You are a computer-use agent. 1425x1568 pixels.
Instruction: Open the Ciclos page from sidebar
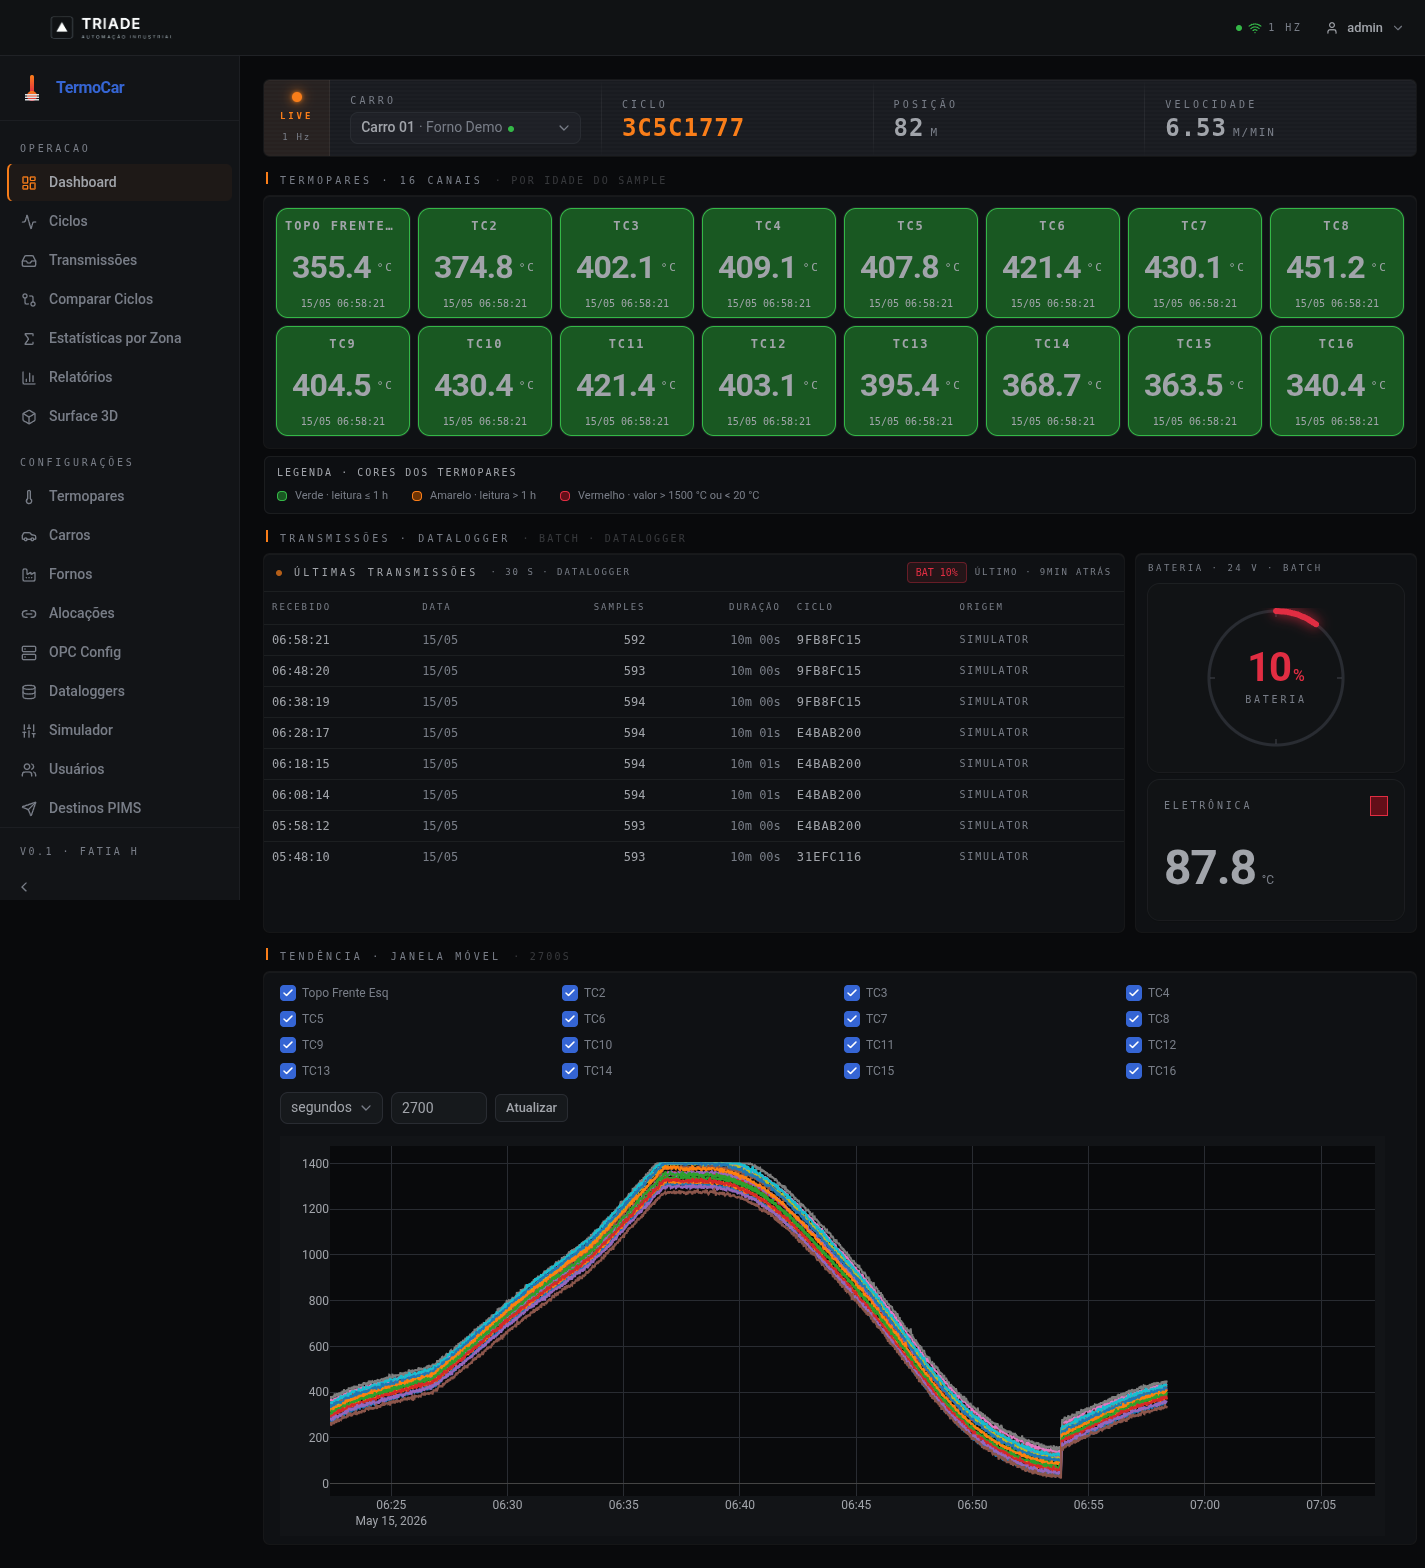click(119, 221)
